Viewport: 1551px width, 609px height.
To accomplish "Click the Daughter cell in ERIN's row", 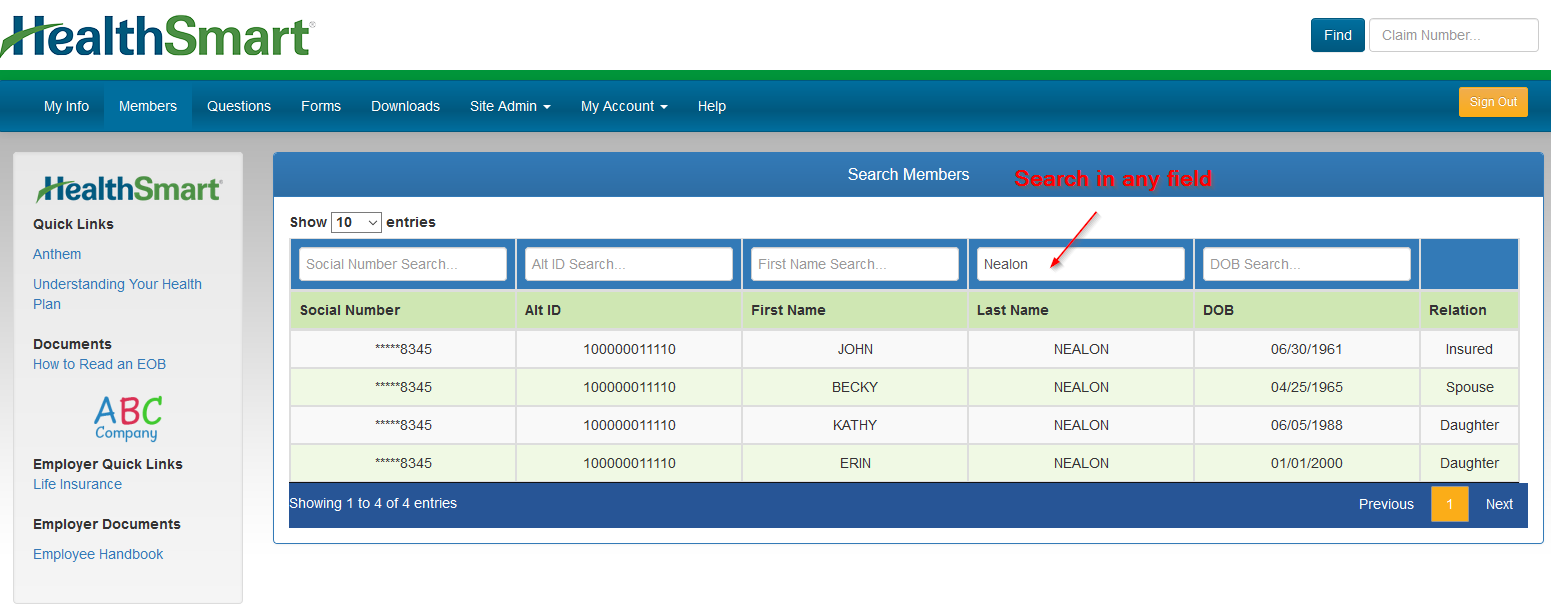I will pyautogui.click(x=1469, y=463).
